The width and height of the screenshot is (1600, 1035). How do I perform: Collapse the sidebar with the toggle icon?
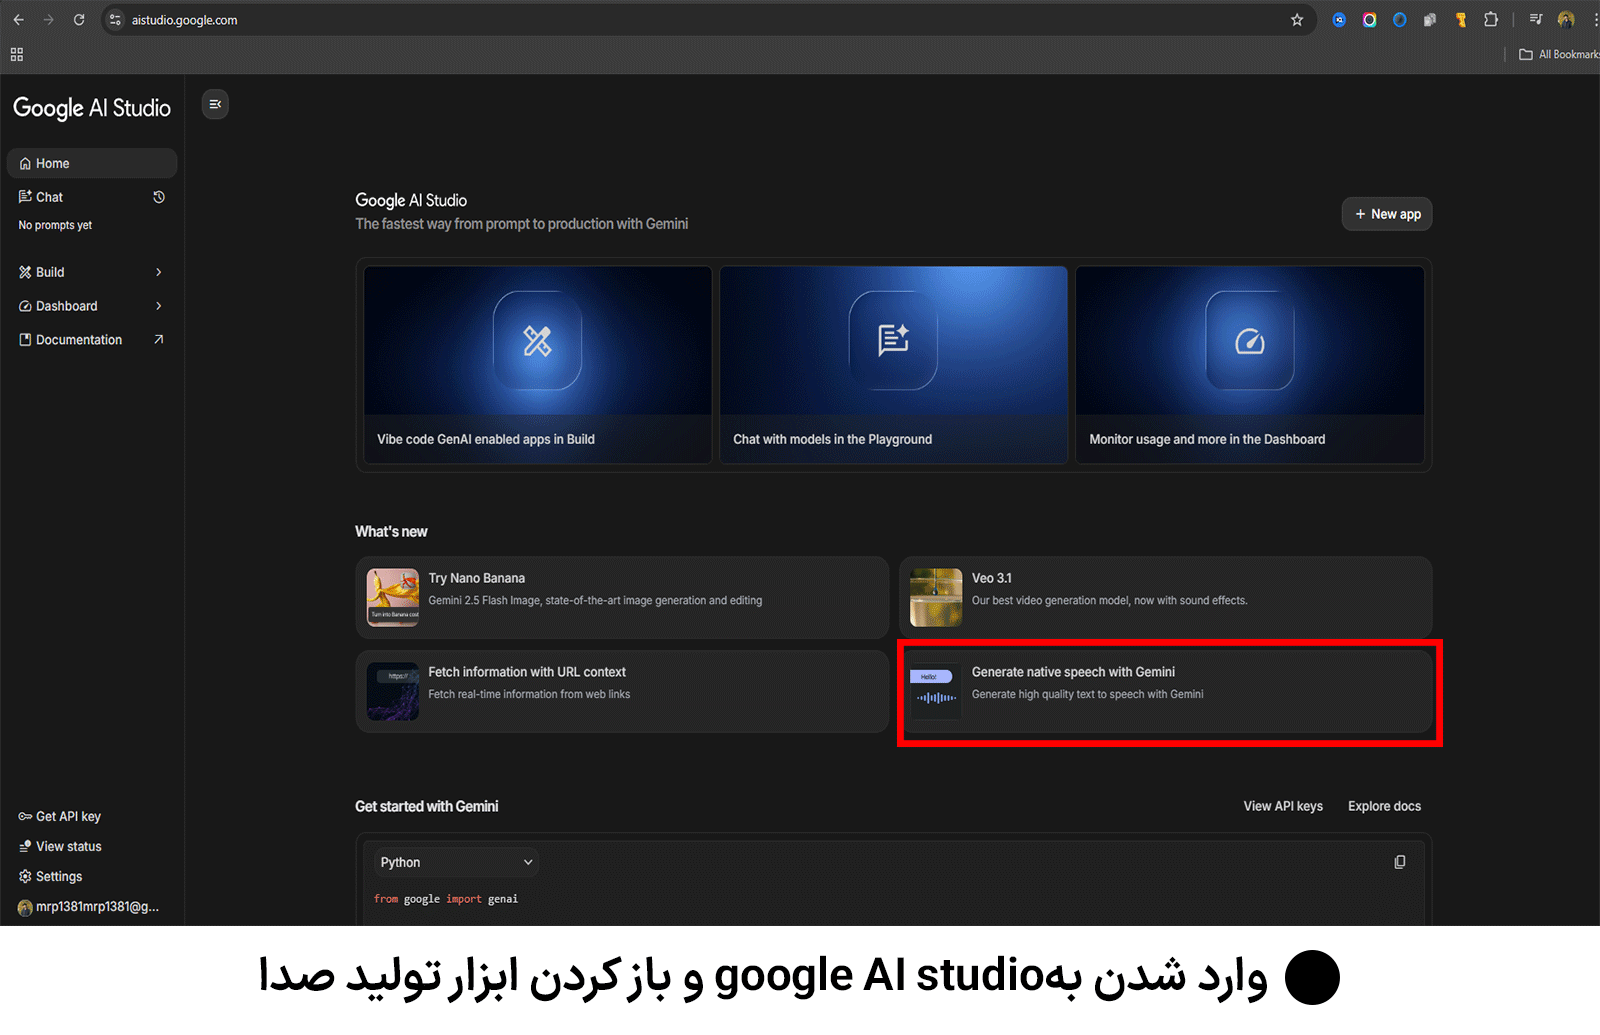click(x=215, y=104)
